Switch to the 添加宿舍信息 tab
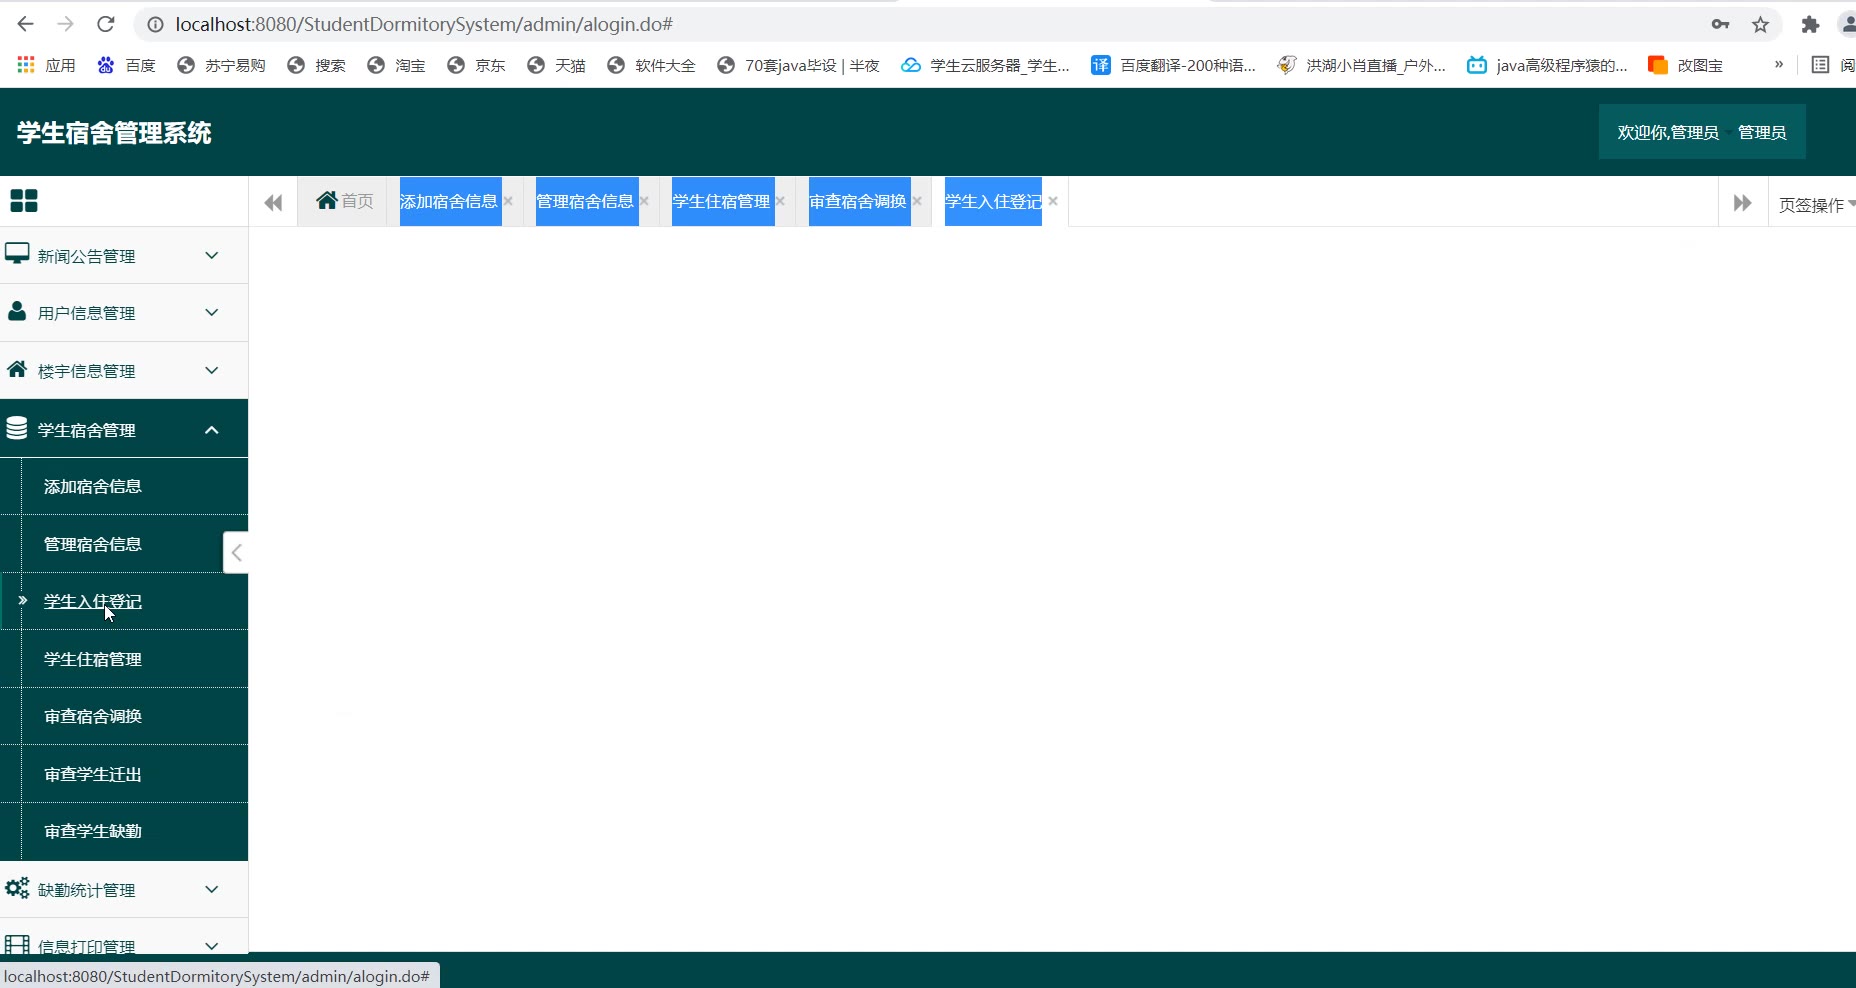The image size is (1856, 988). (449, 201)
